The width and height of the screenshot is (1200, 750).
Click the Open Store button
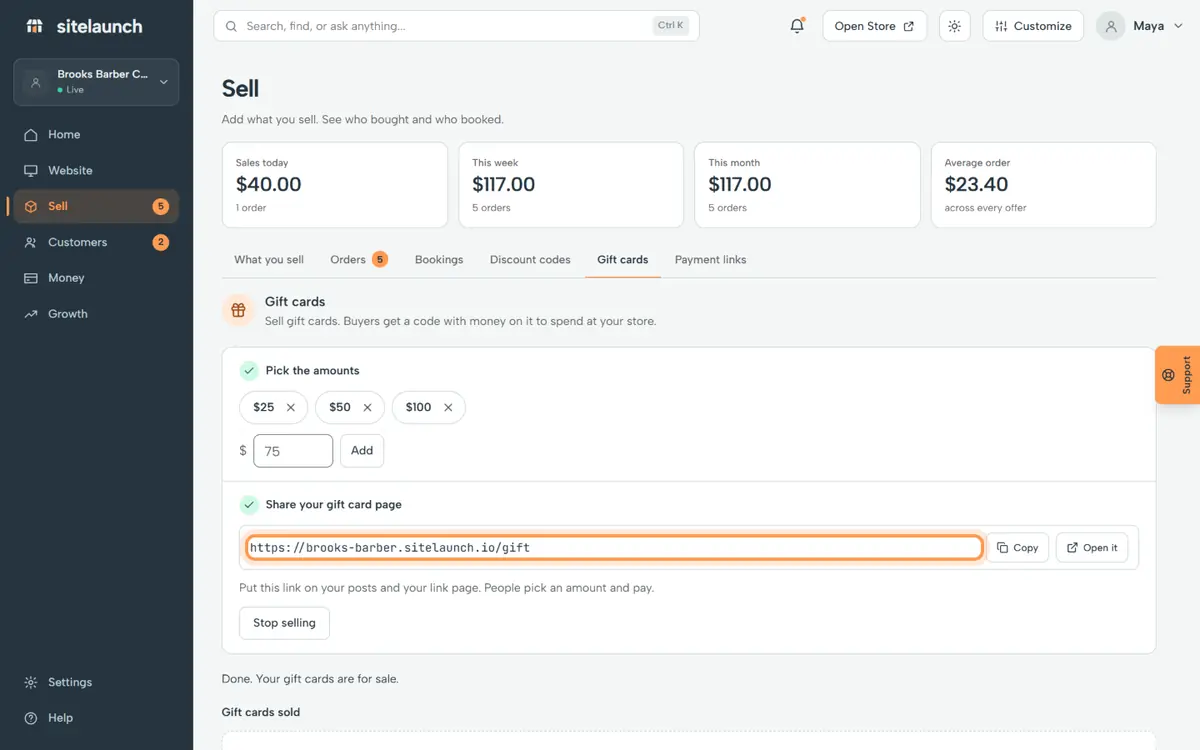click(875, 26)
